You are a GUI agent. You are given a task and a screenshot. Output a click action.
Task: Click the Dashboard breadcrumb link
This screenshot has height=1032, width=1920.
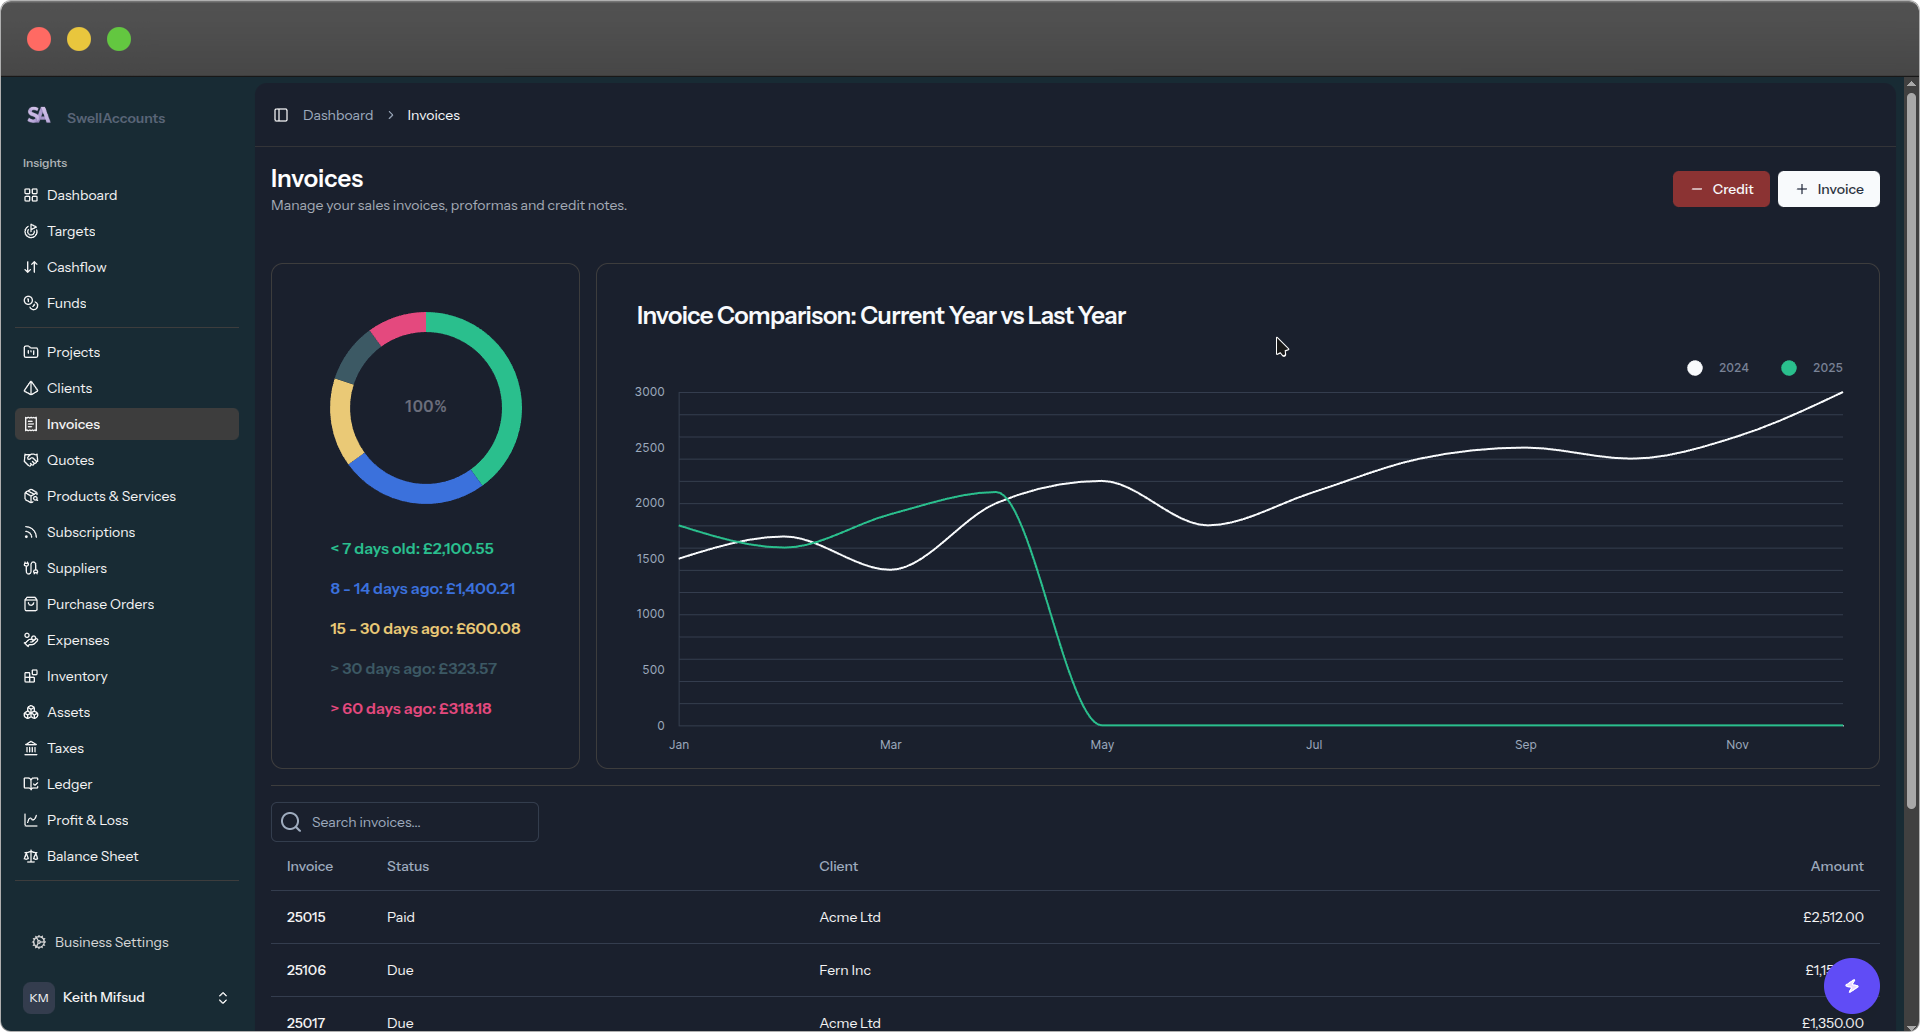(338, 116)
